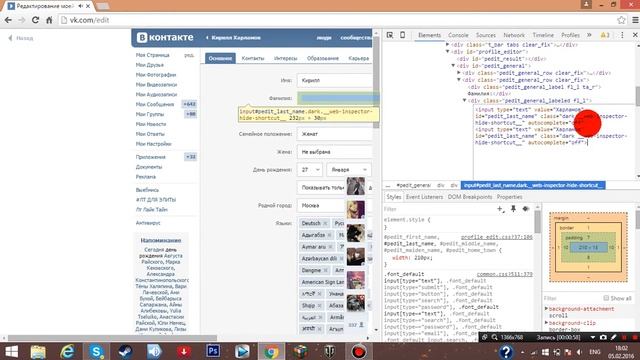The width and height of the screenshot is (640, 360).
Task: Open Photoshop from the taskbar
Action: pyautogui.click(x=213, y=351)
